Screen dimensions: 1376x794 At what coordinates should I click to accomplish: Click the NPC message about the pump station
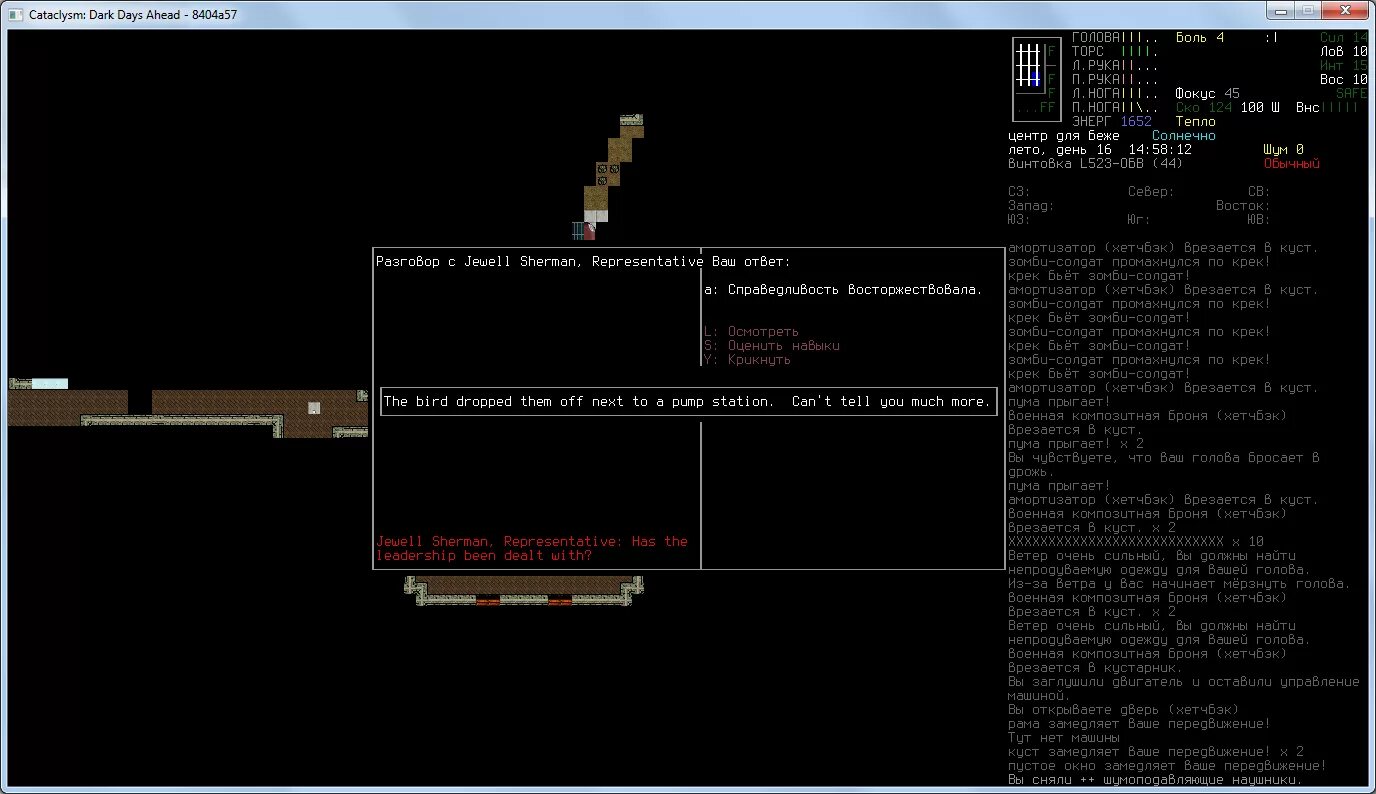point(688,402)
